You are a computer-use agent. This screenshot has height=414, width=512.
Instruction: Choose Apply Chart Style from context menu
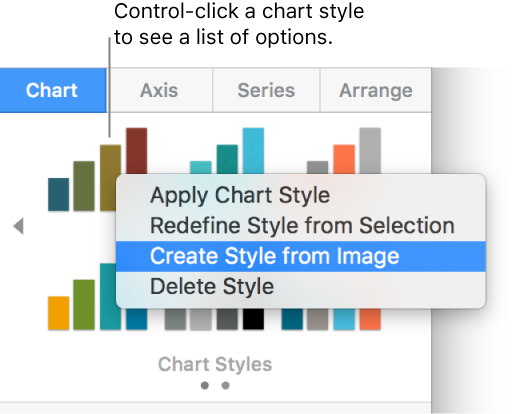click(301, 195)
